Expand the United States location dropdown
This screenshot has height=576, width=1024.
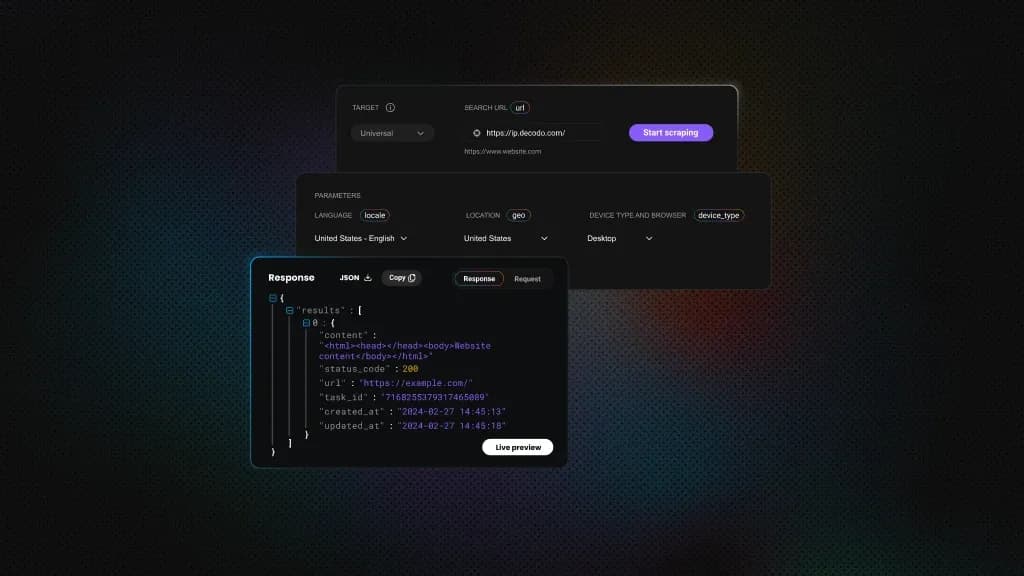pyautogui.click(x=506, y=239)
